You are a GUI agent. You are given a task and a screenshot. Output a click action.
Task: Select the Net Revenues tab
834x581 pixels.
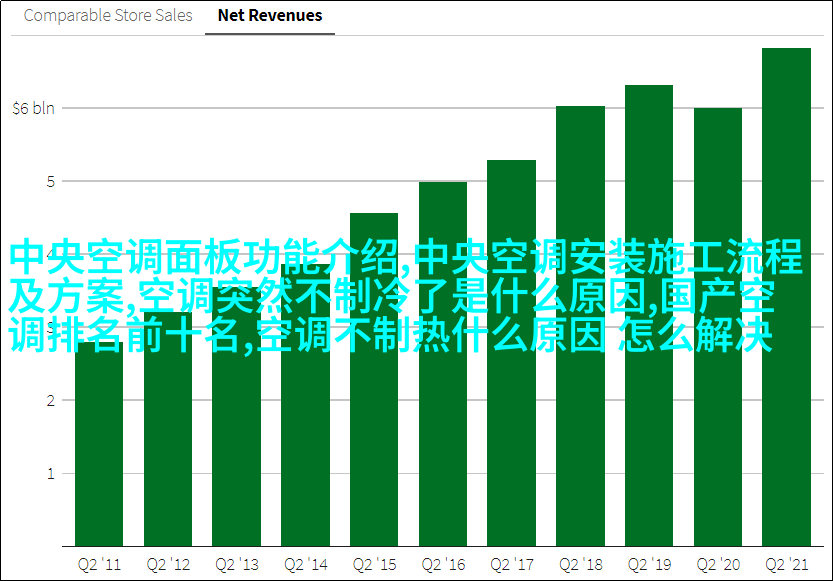click(270, 16)
